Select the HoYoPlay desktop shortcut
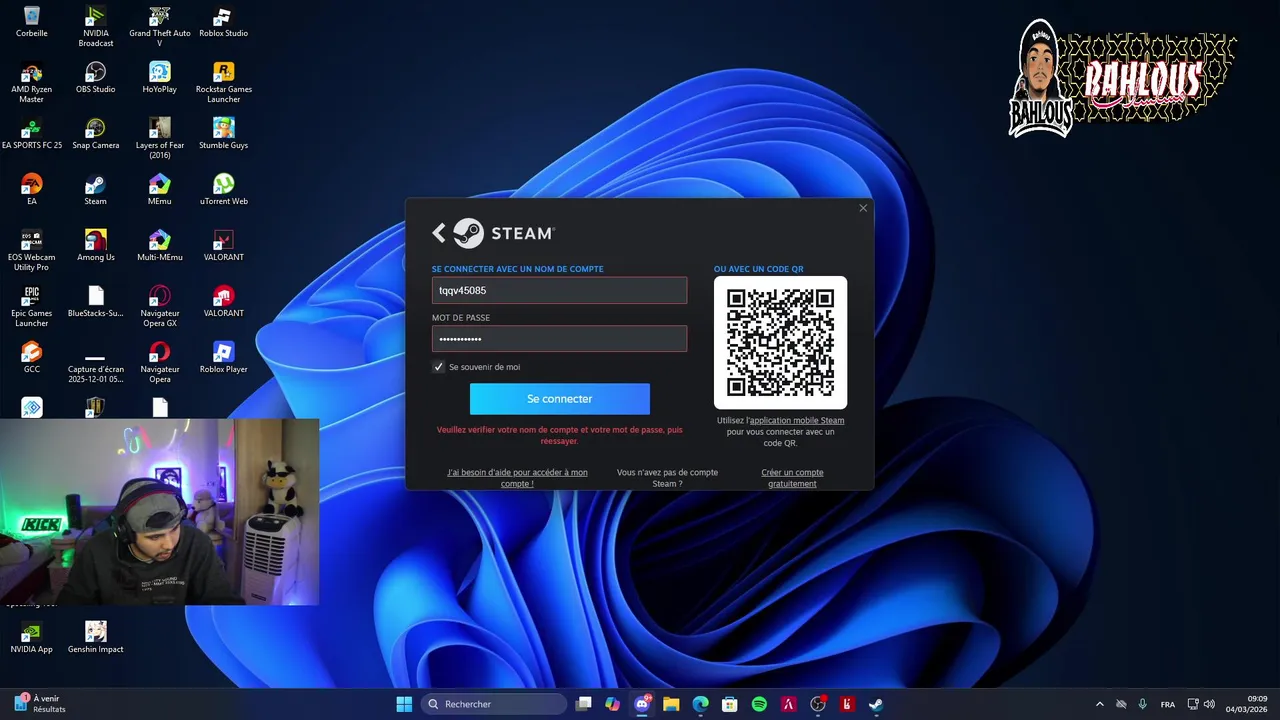This screenshot has height=720, width=1280. (x=160, y=78)
